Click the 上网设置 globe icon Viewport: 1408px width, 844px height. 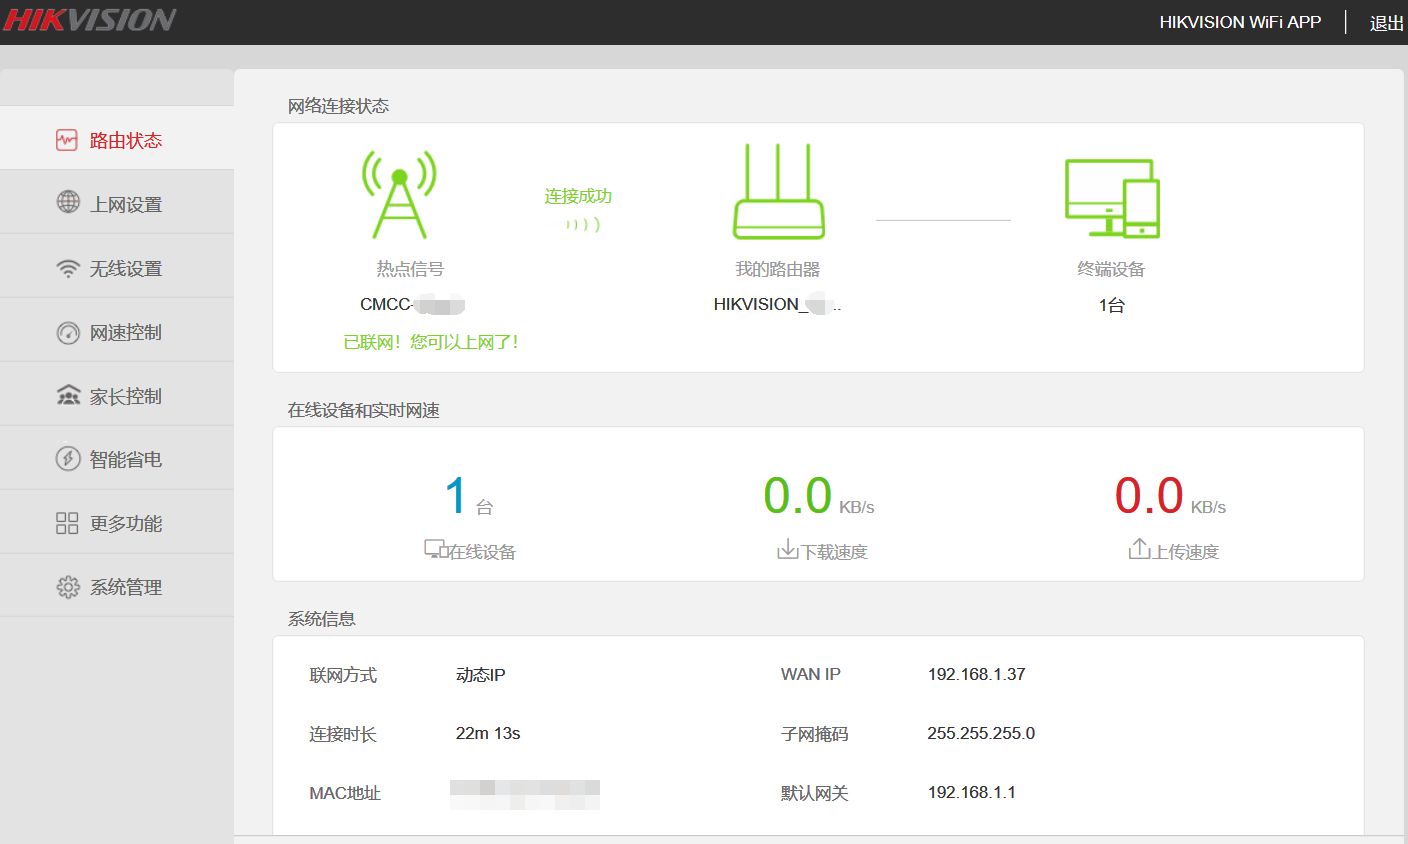(x=68, y=202)
